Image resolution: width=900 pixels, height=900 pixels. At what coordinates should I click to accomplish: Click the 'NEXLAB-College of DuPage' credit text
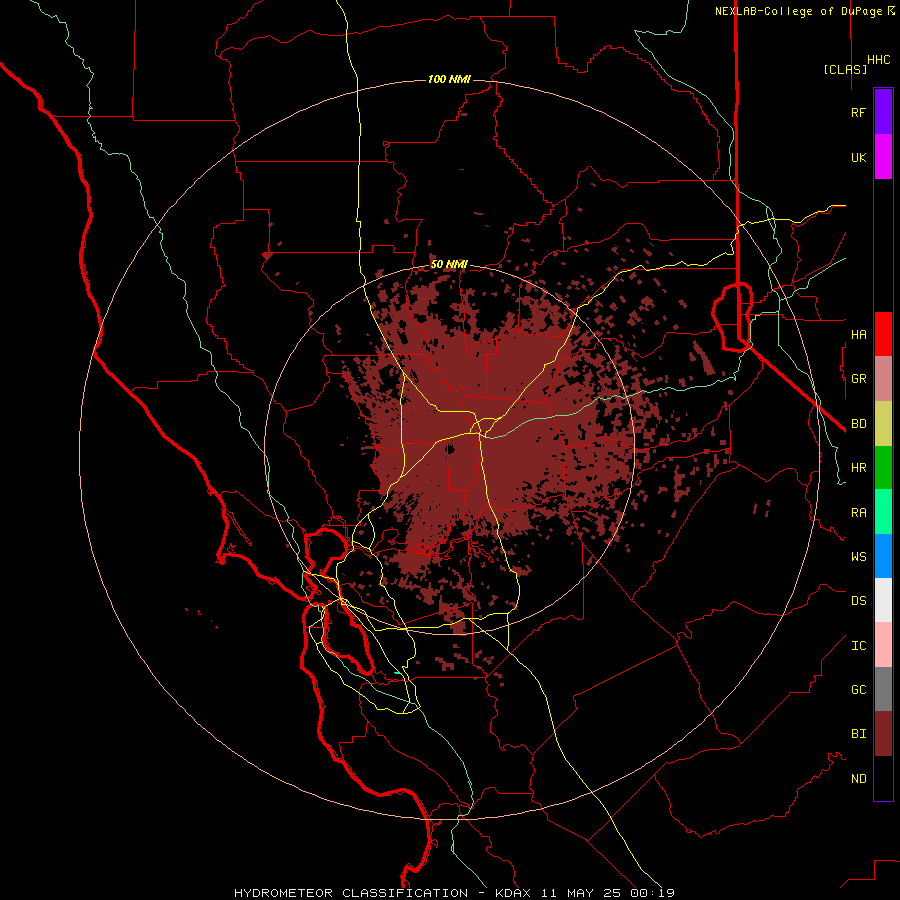pos(798,11)
